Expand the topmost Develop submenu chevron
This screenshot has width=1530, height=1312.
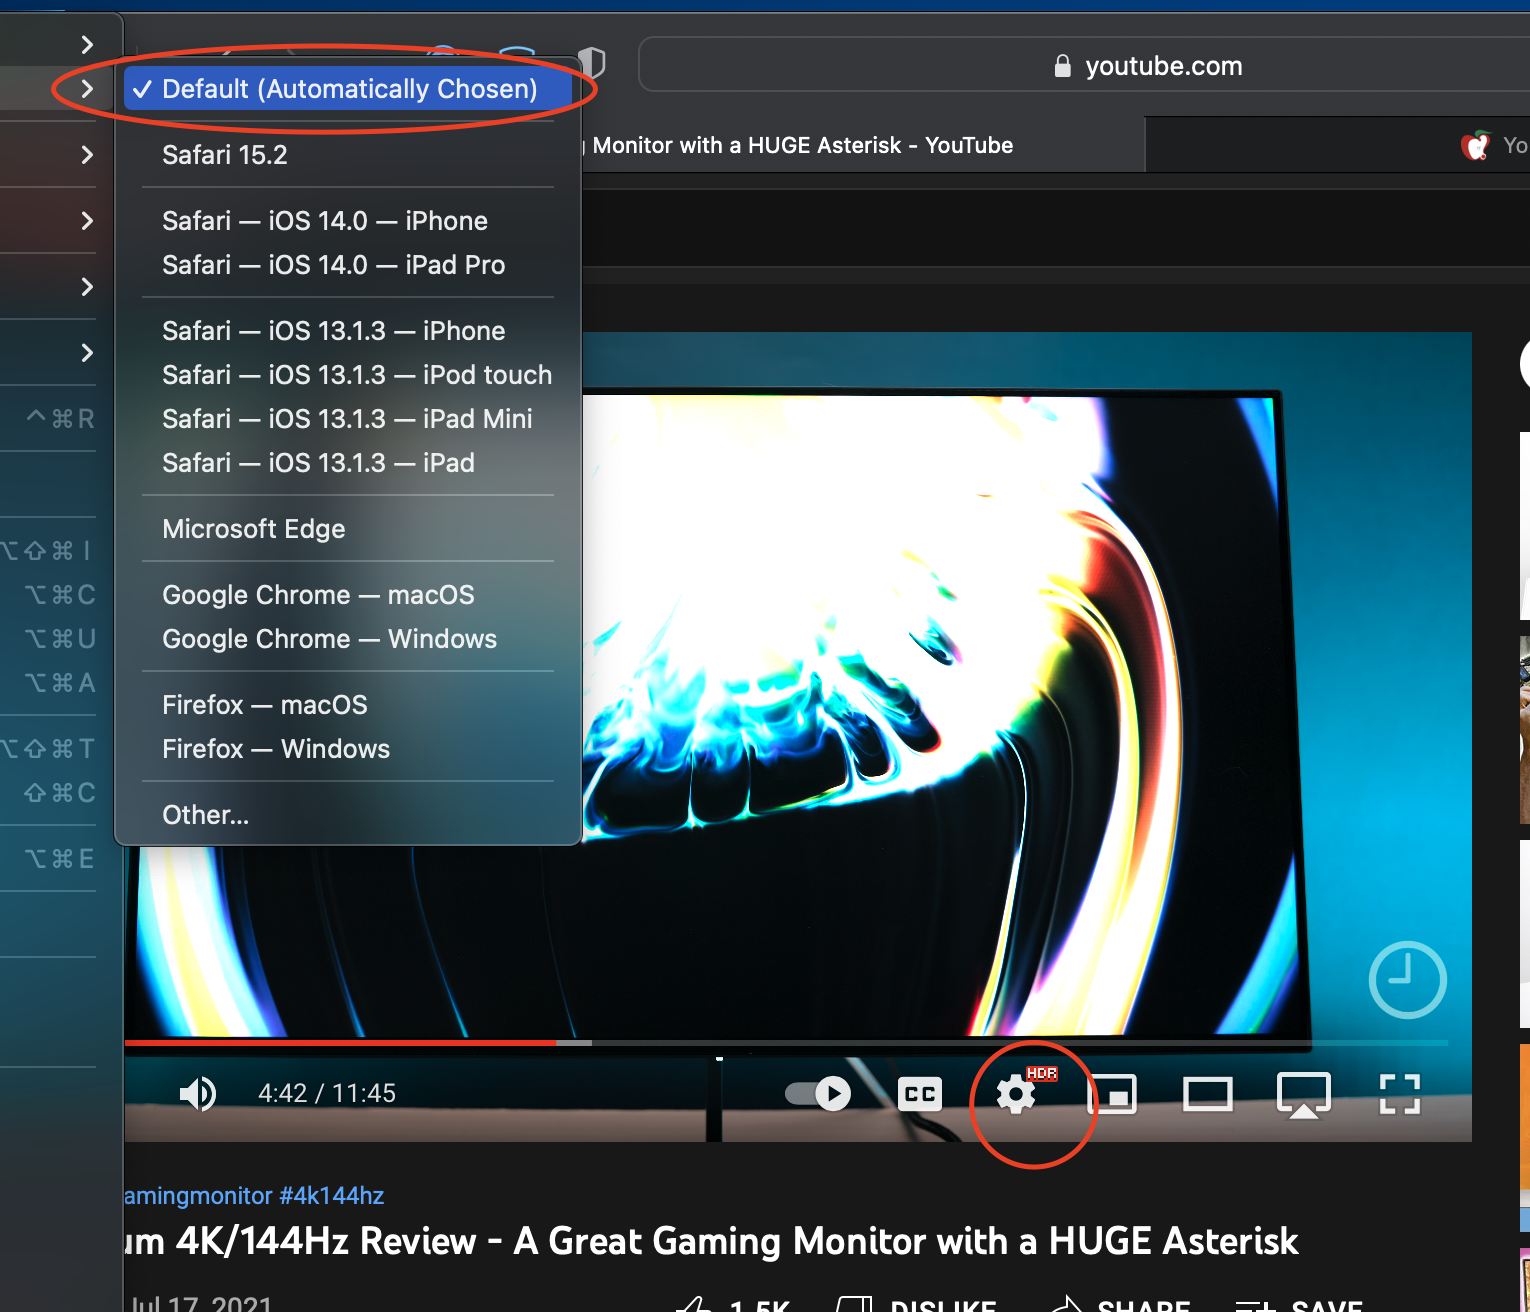[87, 44]
